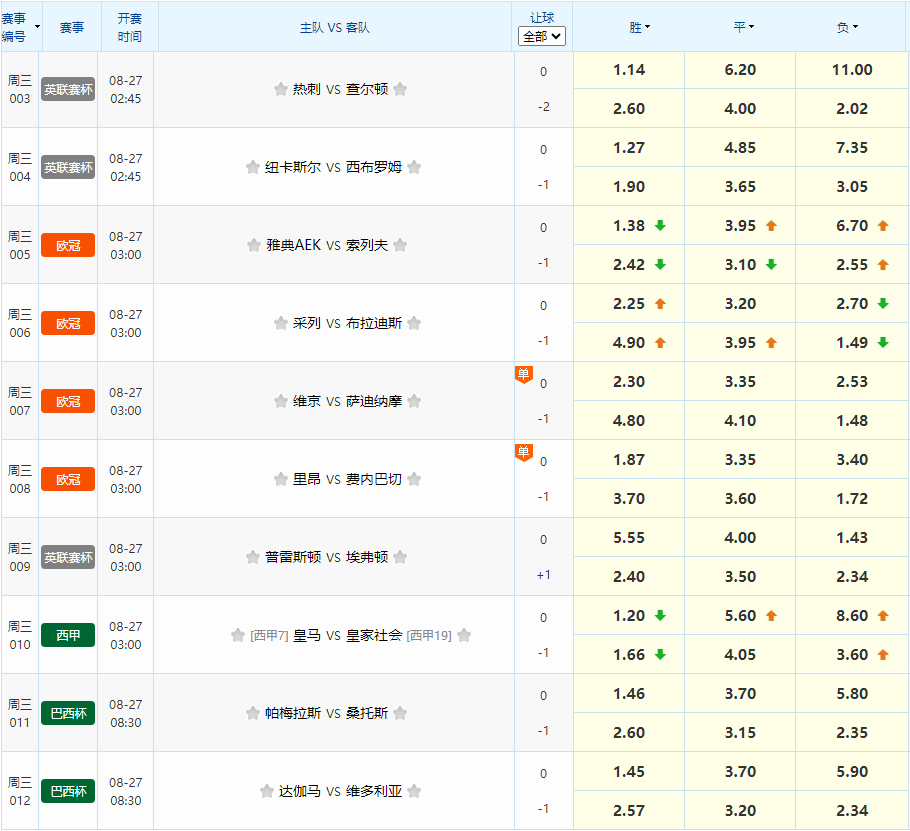Click 主队 VS 客队 column header

tap(335, 27)
